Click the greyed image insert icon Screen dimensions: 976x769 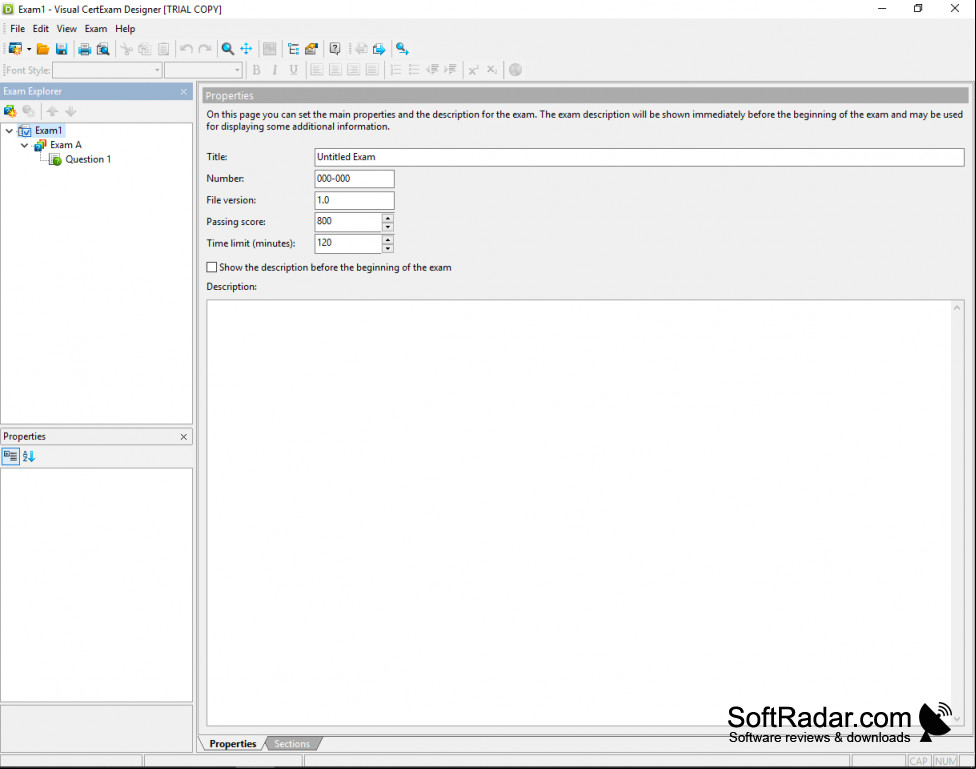[x=270, y=49]
